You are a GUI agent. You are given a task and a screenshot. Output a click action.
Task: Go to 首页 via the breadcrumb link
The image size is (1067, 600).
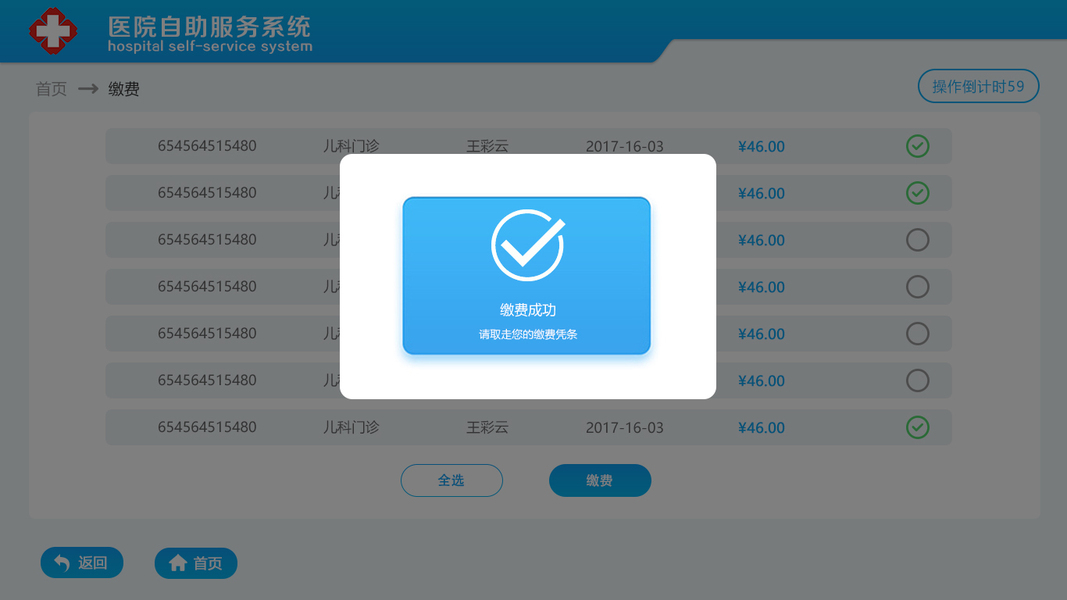[51, 89]
